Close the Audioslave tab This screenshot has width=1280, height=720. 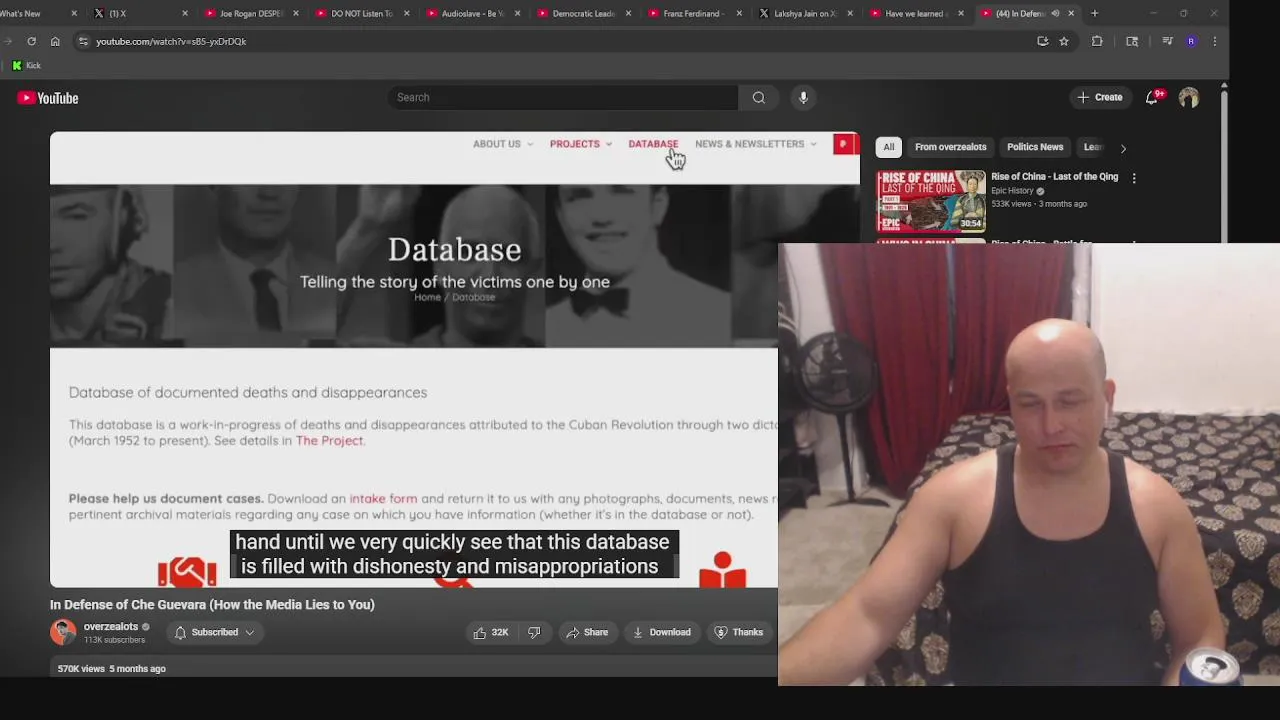point(518,13)
